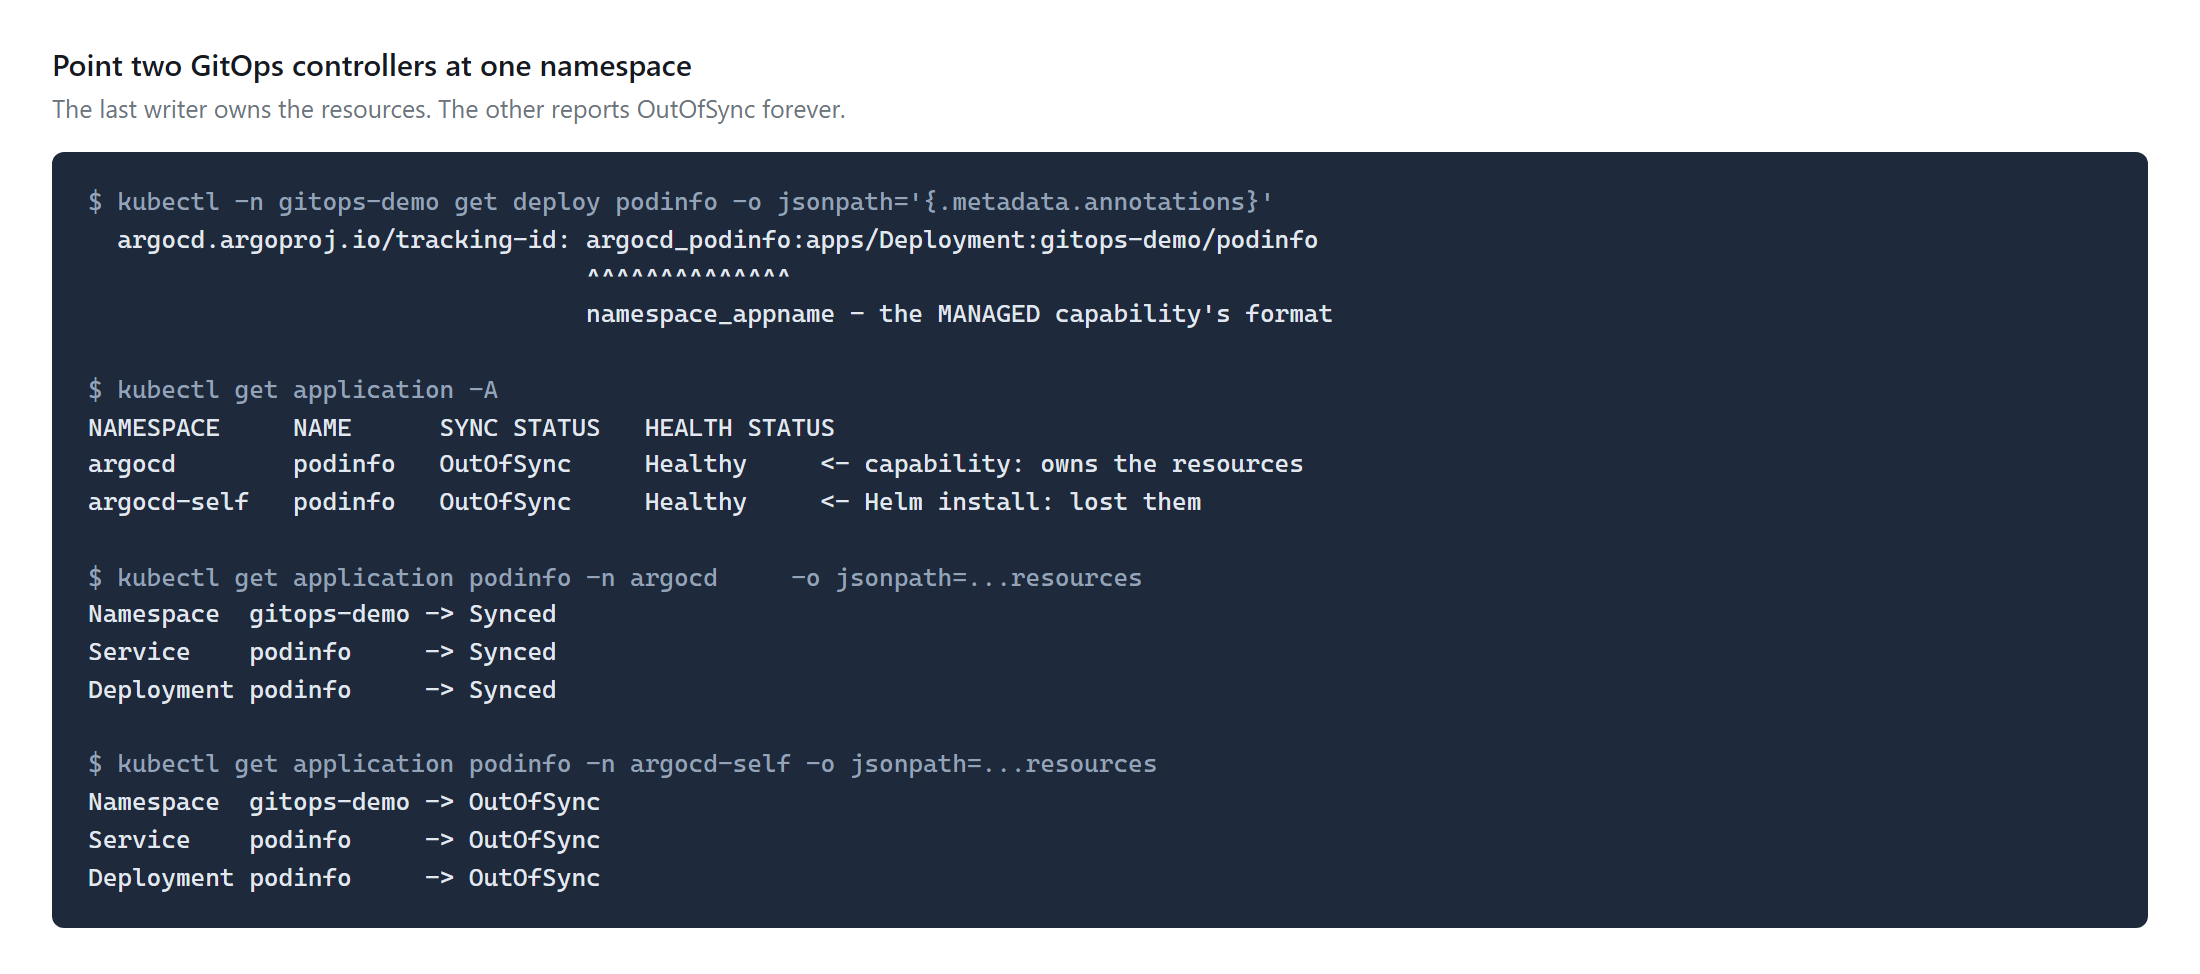Click the "argocd-self" namespace table row

645,502
